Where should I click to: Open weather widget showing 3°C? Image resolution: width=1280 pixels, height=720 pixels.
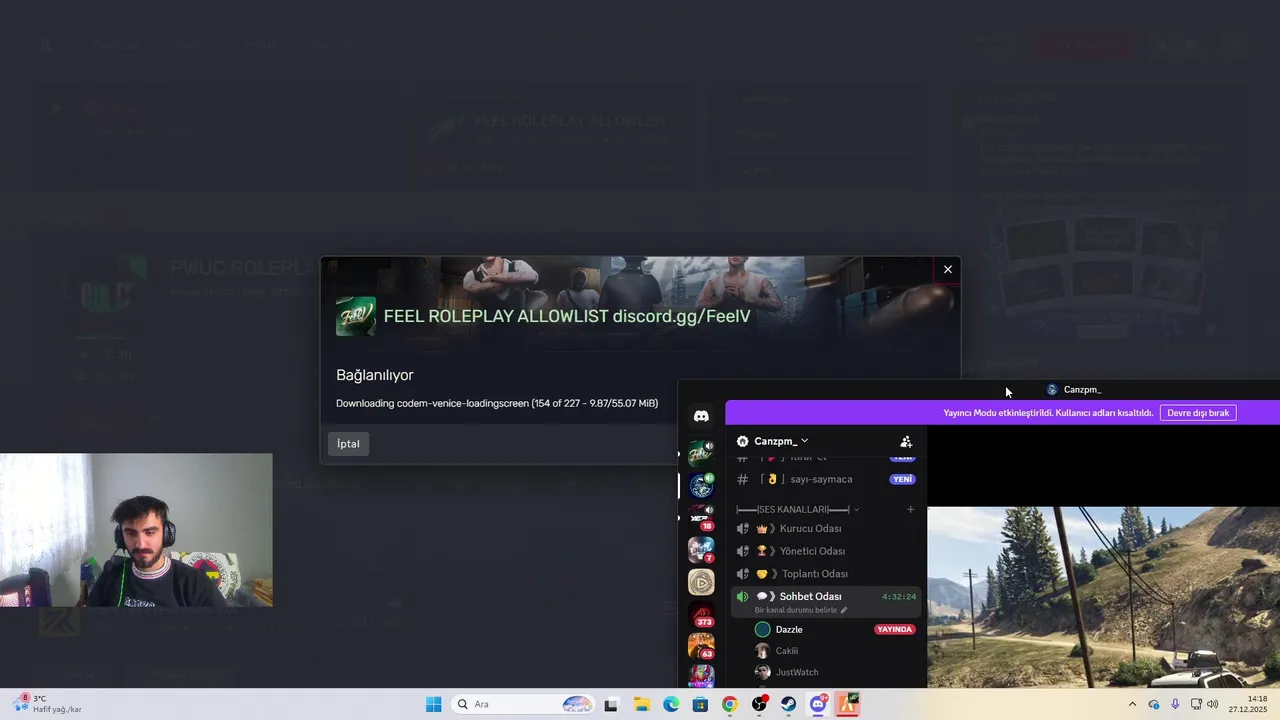(46, 704)
